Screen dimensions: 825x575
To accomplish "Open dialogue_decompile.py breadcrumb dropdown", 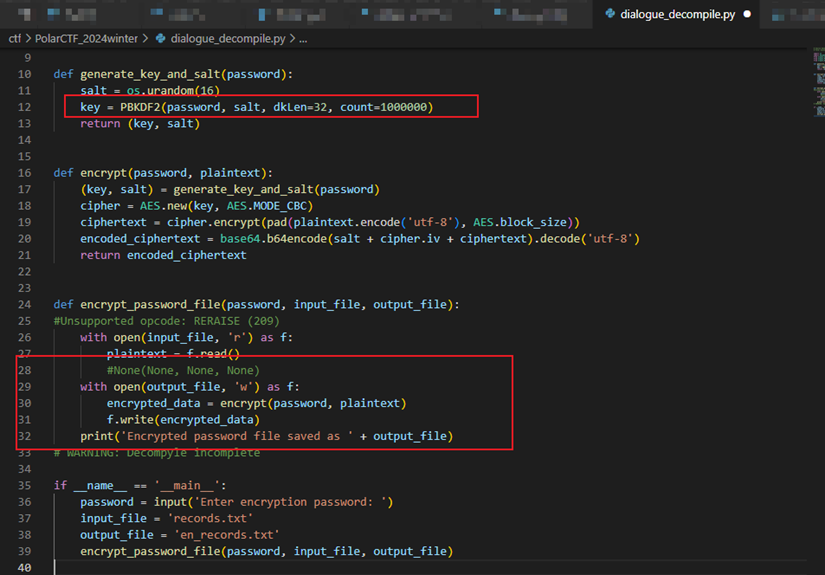I will point(227,38).
